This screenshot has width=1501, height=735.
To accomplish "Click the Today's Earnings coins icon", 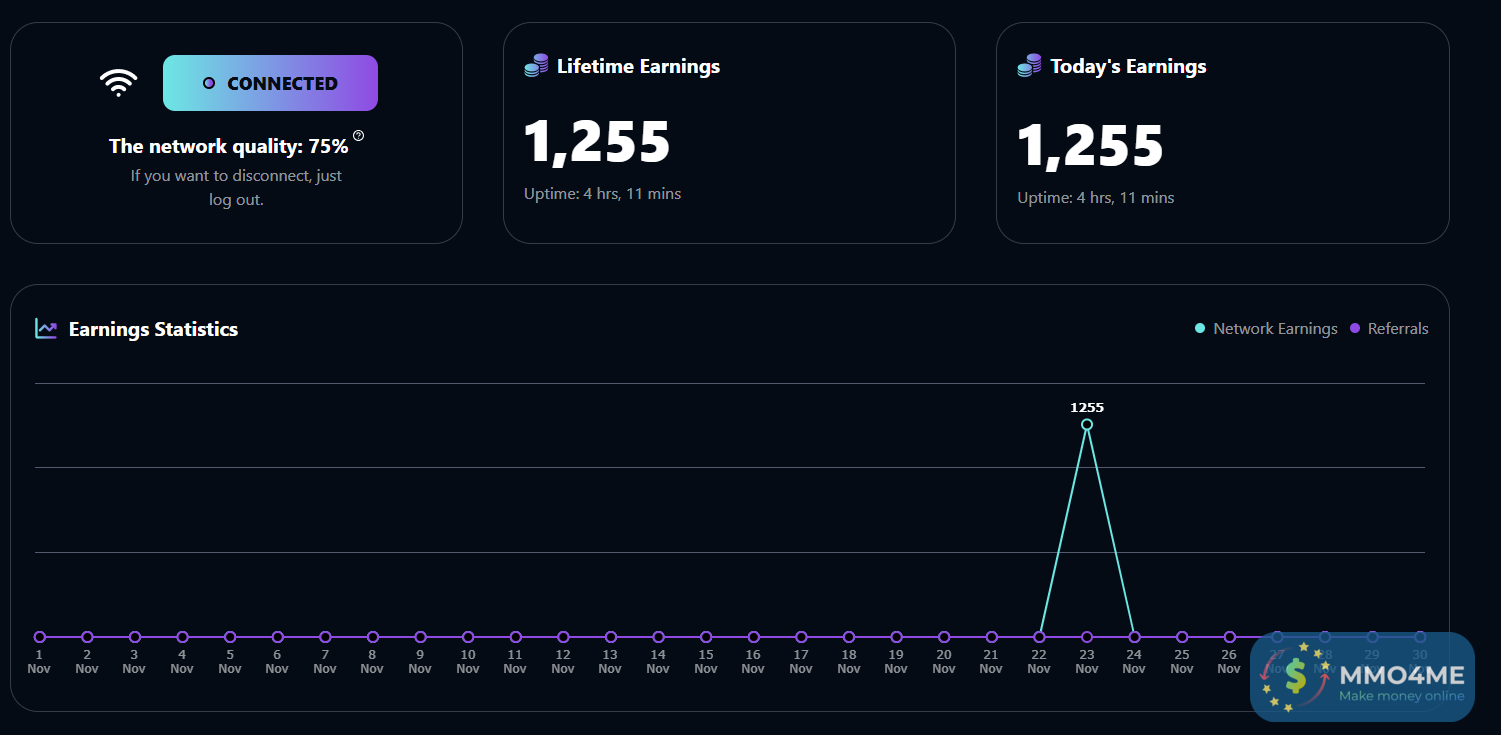I will pos(1030,66).
